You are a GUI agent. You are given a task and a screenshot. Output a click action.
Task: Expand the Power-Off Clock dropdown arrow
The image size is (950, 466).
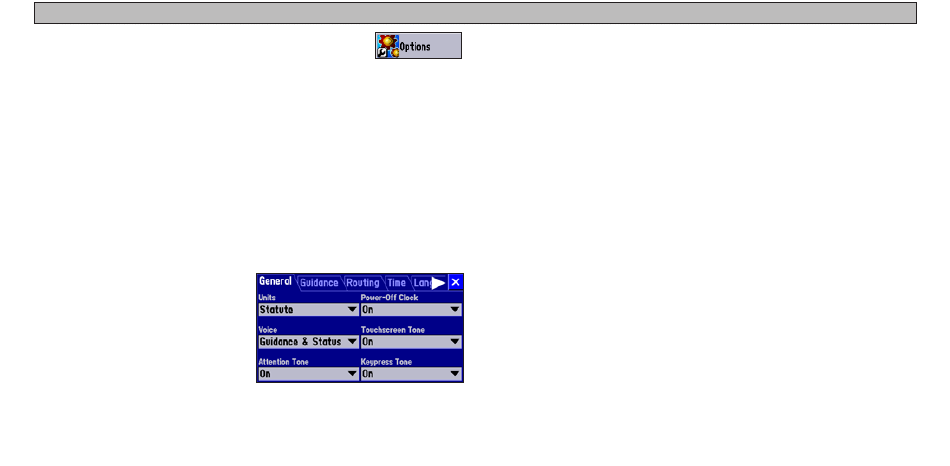455,310
